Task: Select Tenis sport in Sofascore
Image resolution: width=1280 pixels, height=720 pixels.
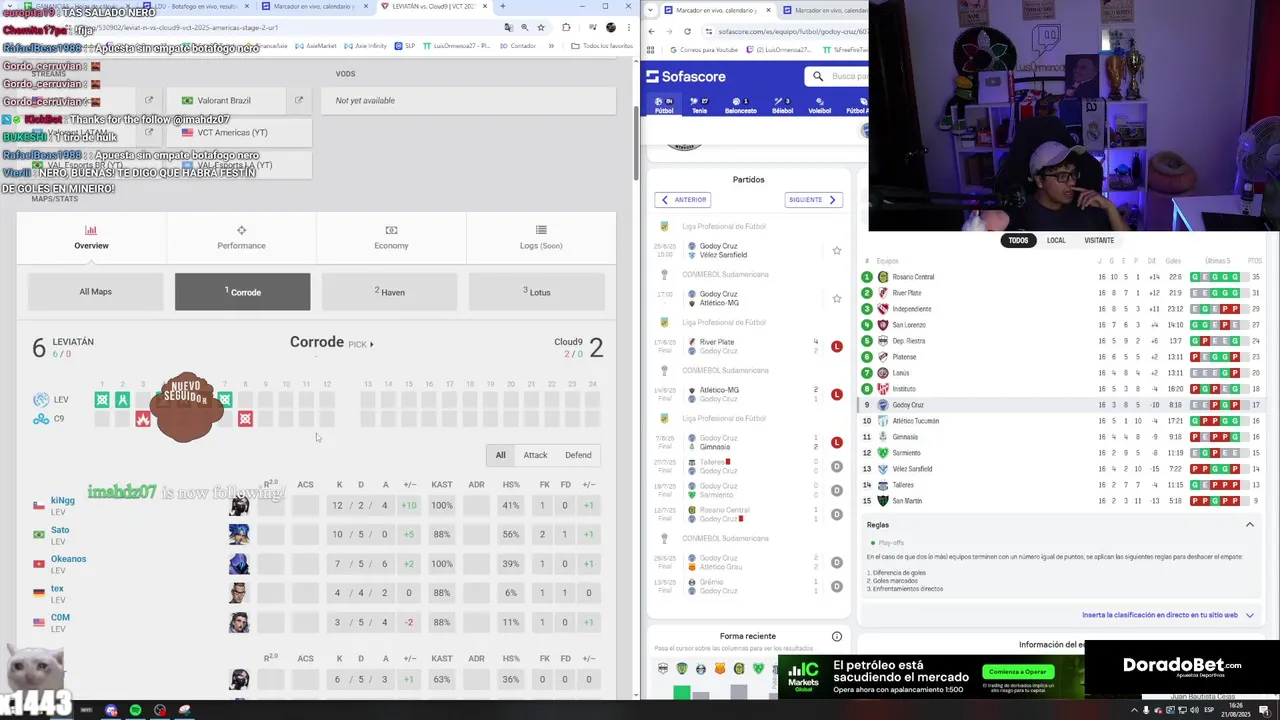Action: 699,105
